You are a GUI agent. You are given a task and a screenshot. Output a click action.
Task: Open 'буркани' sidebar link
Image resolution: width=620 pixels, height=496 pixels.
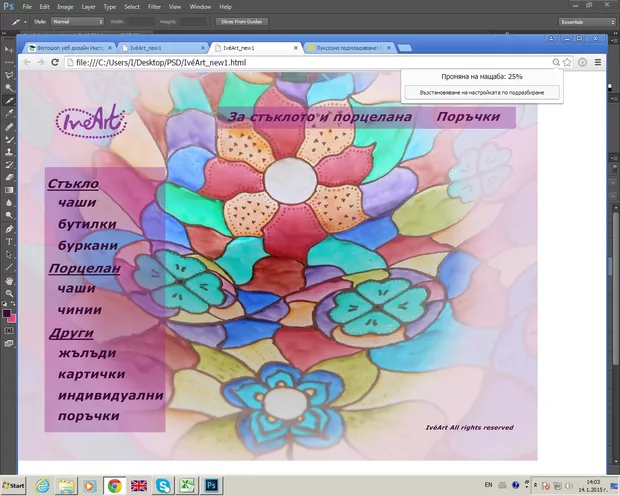click(x=88, y=246)
